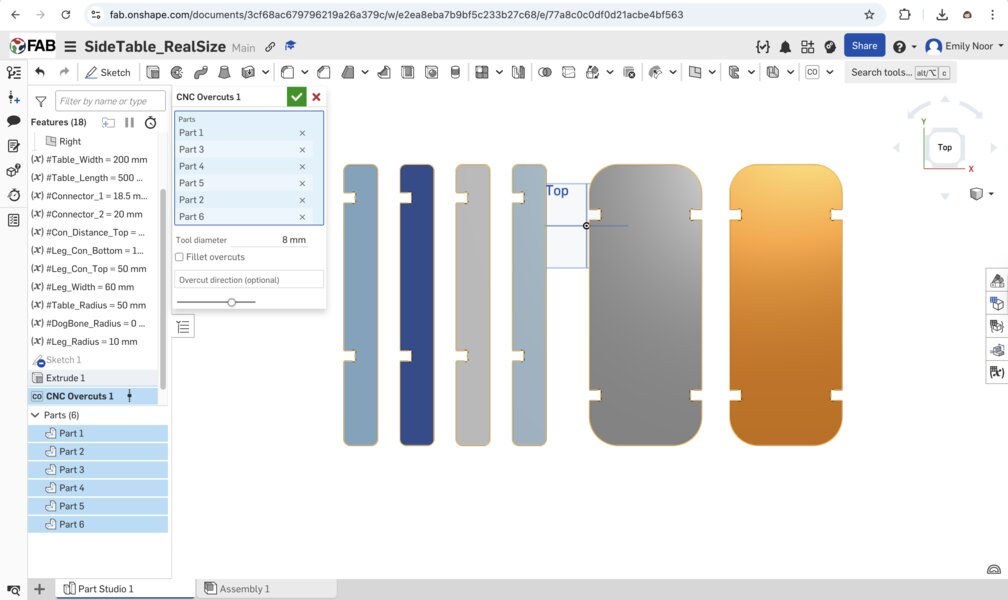
Task: Select the Extrude tool in toolbar
Action: click(153, 72)
